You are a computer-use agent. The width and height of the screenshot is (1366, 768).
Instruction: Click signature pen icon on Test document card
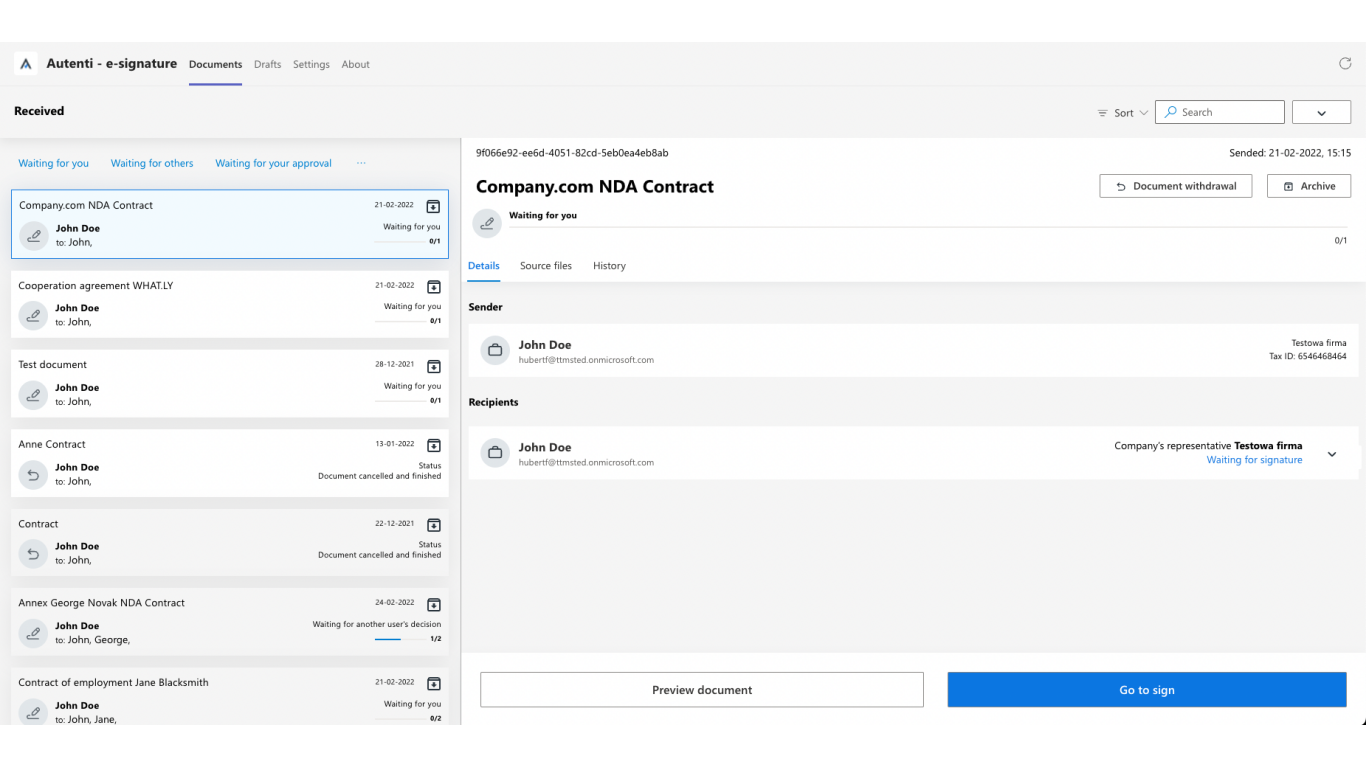pyautogui.click(x=34, y=395)
